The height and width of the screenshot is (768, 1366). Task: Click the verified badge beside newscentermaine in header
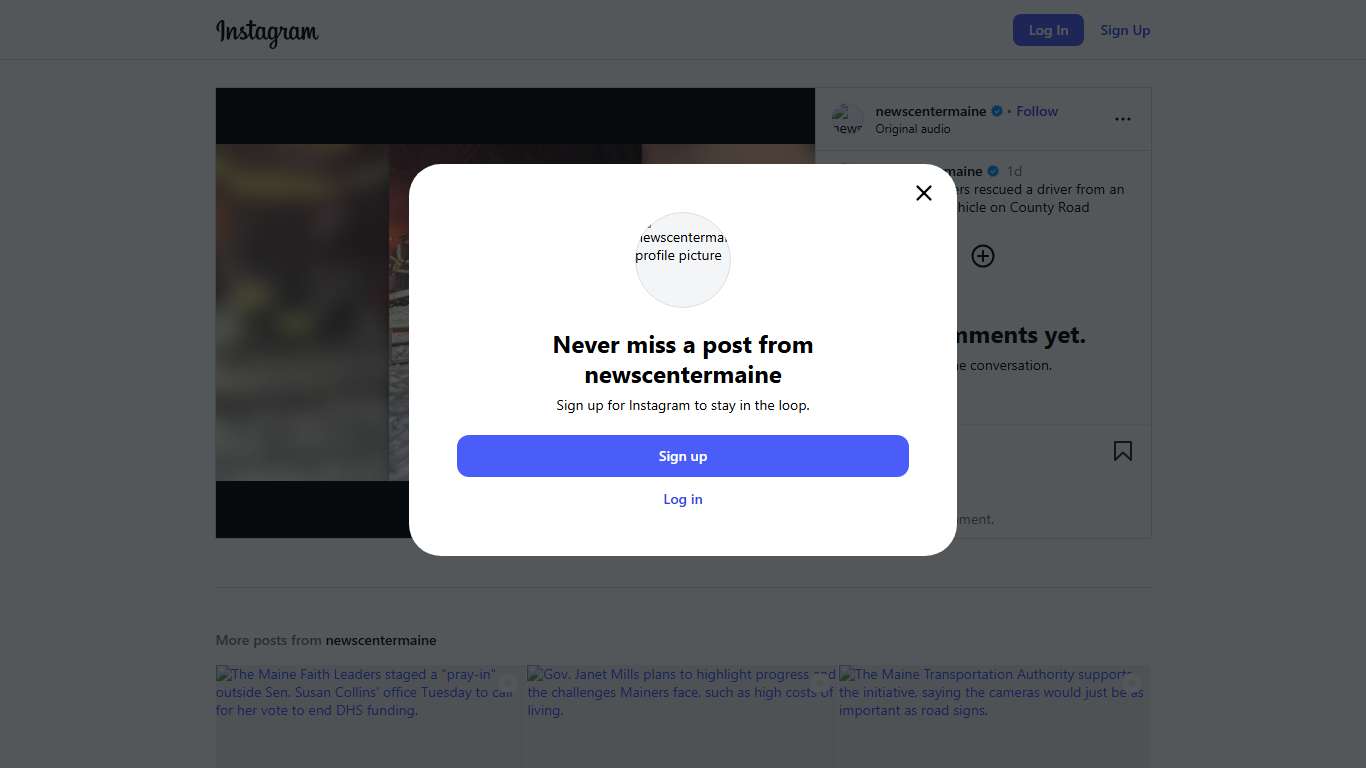pos(996,111)
